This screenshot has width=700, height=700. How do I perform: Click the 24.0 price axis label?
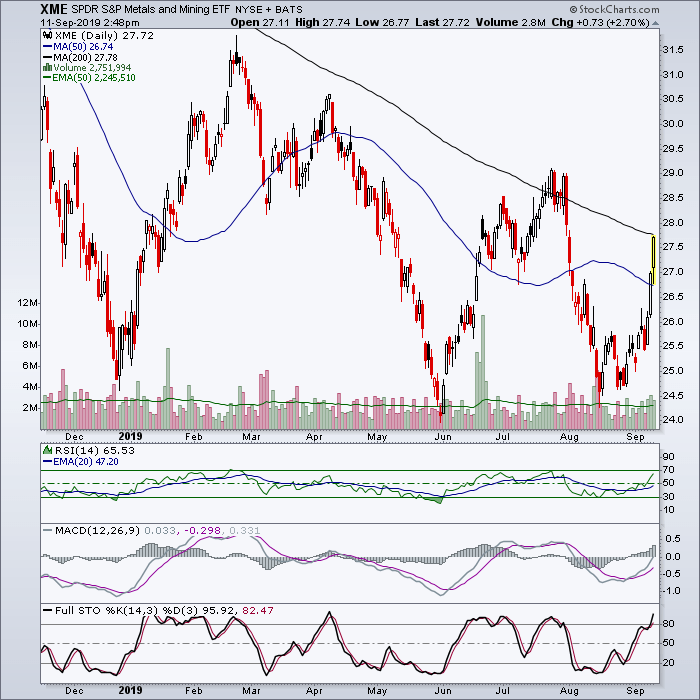coord(673,420)
